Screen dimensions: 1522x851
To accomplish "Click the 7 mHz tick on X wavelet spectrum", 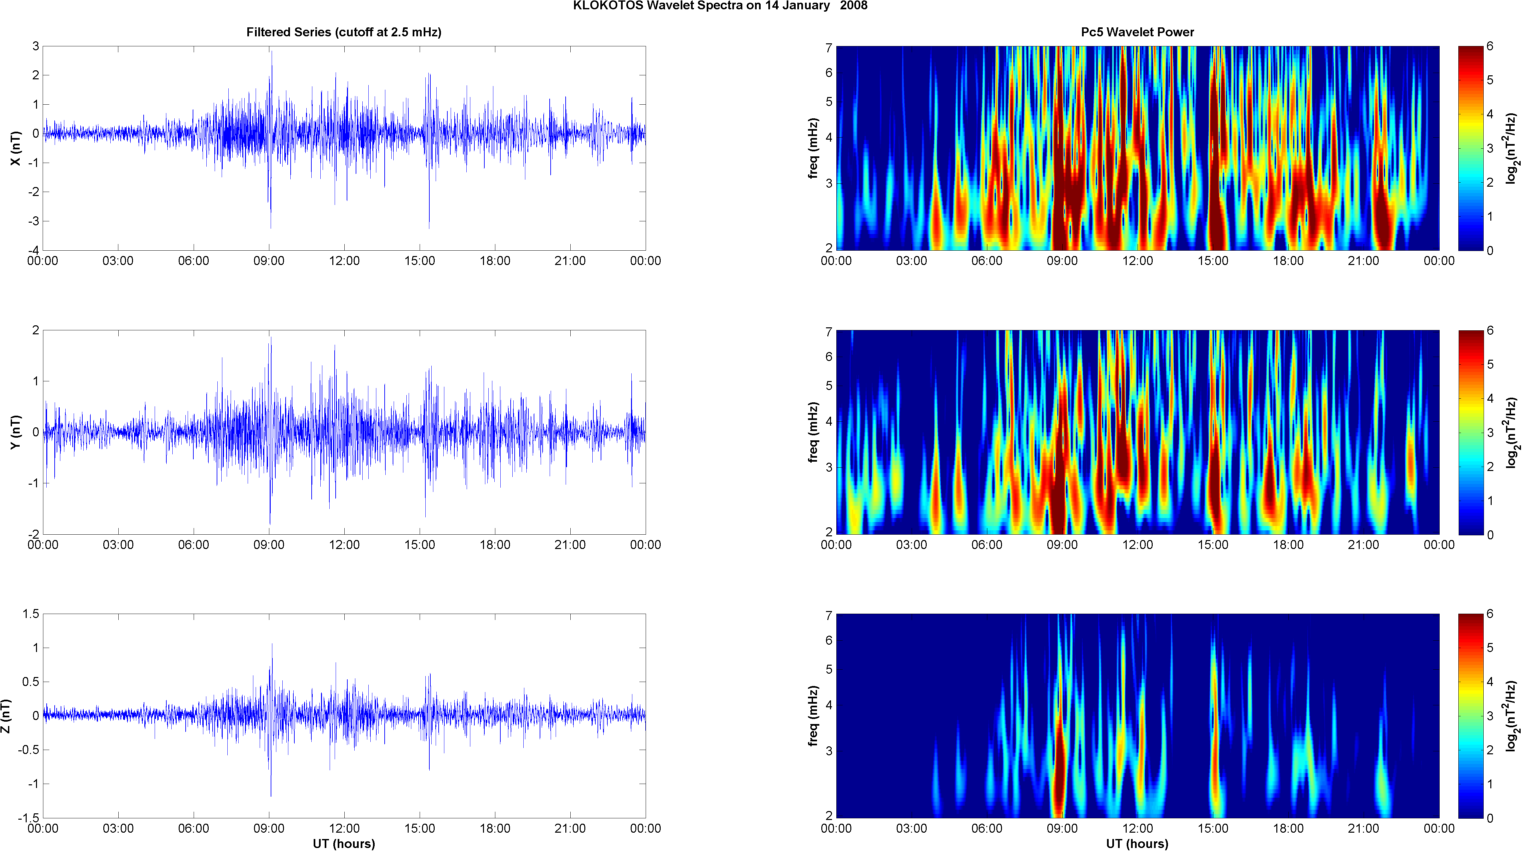I will pos(829,47).
